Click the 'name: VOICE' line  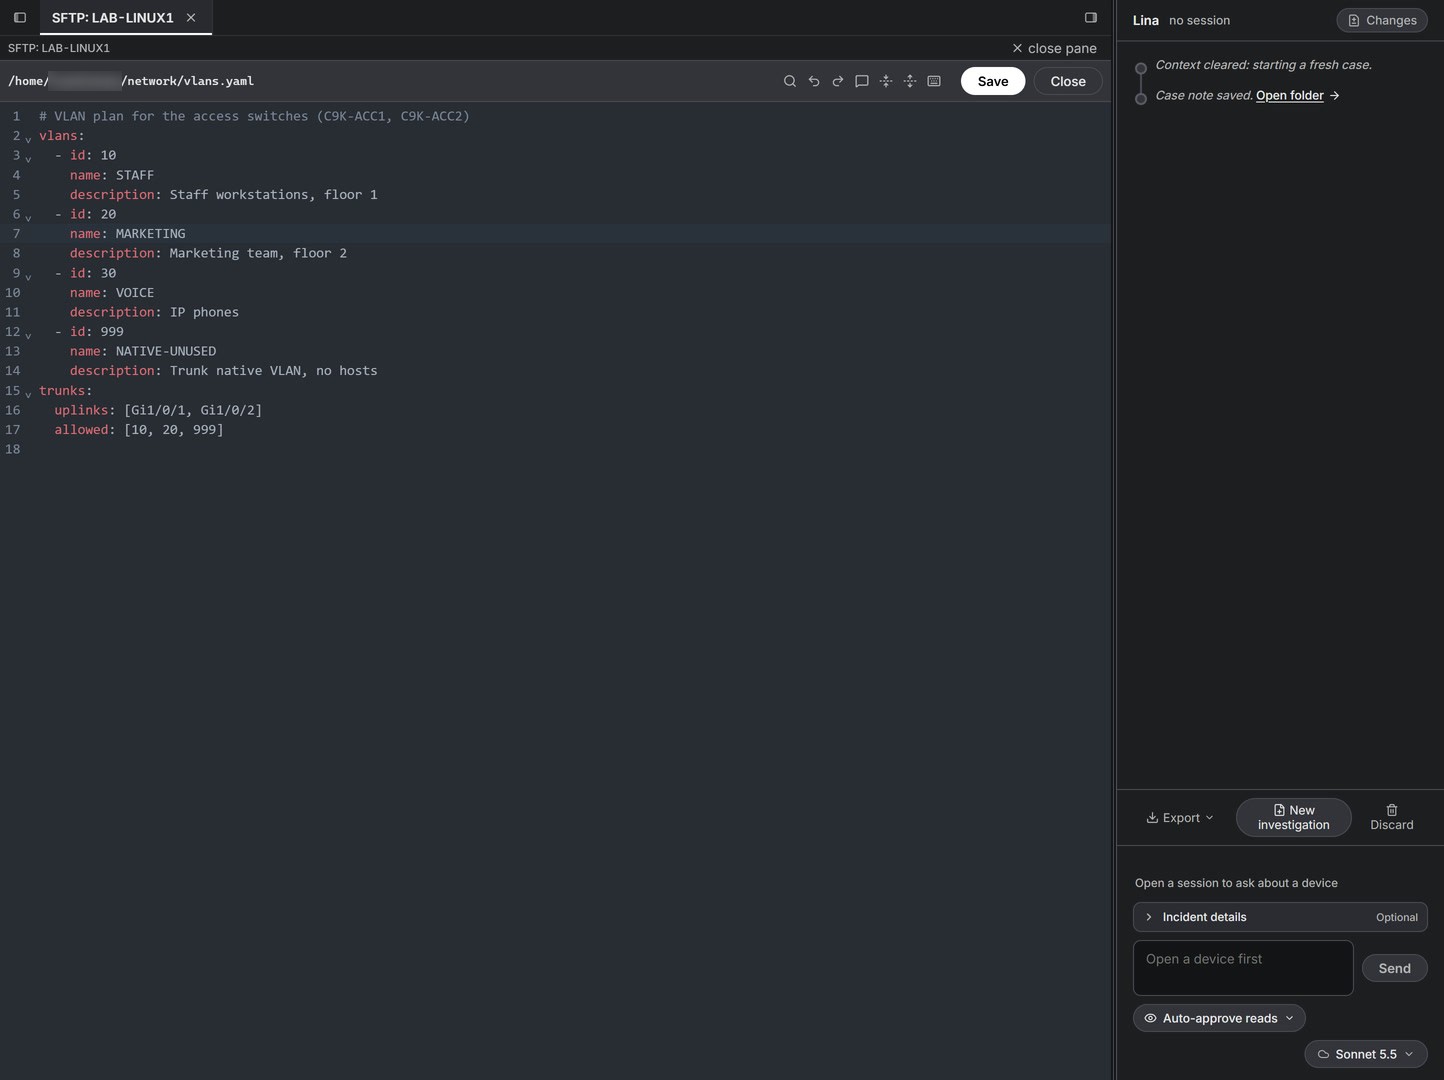(x=112, y=293)
